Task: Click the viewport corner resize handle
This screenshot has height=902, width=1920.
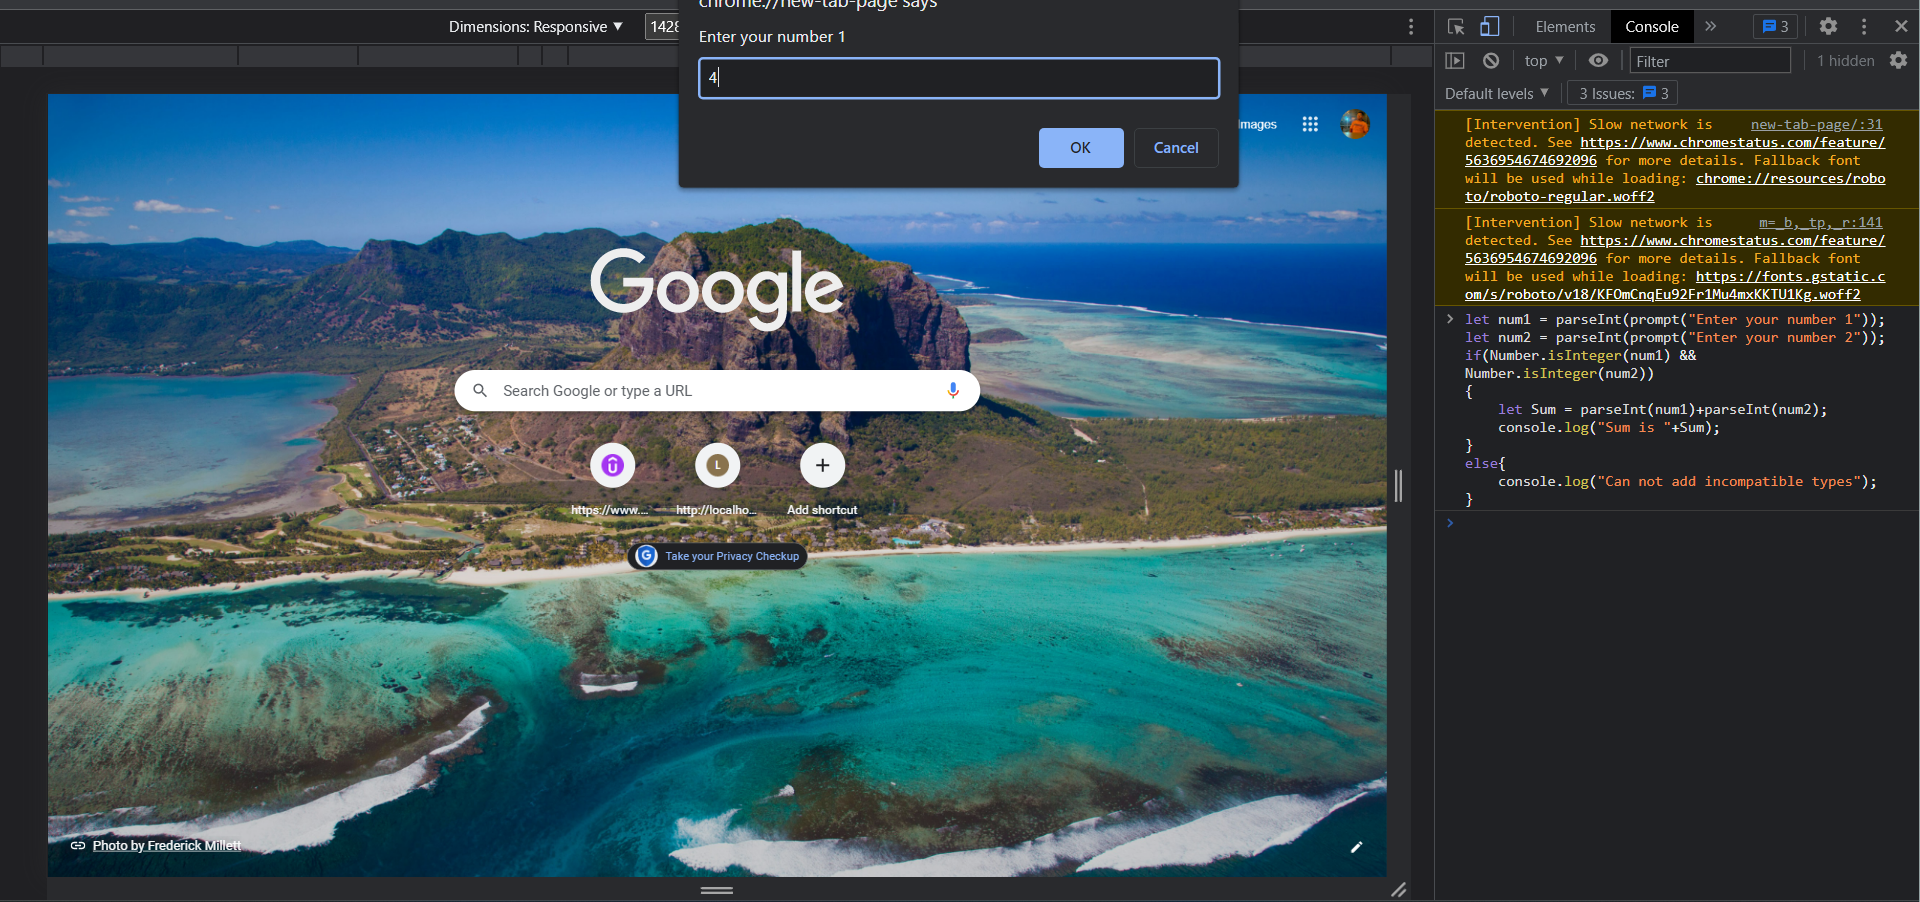Action: click(1399, 890)
